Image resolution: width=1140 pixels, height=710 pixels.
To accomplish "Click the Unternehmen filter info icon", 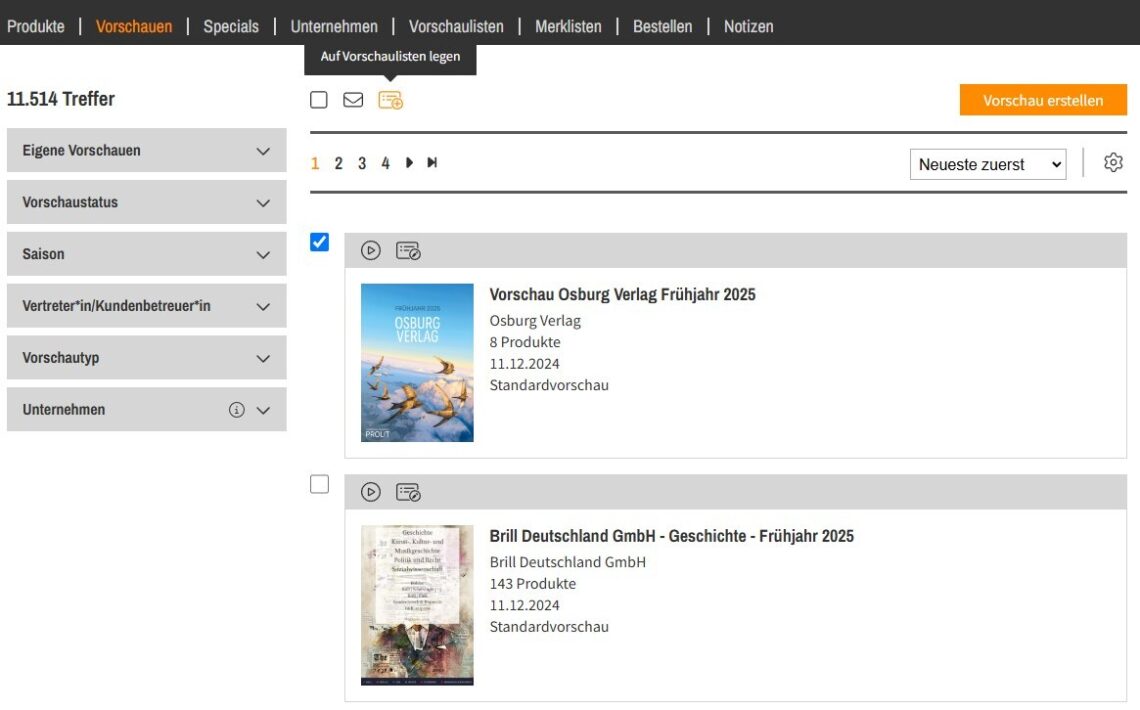I will coord(237,410).
